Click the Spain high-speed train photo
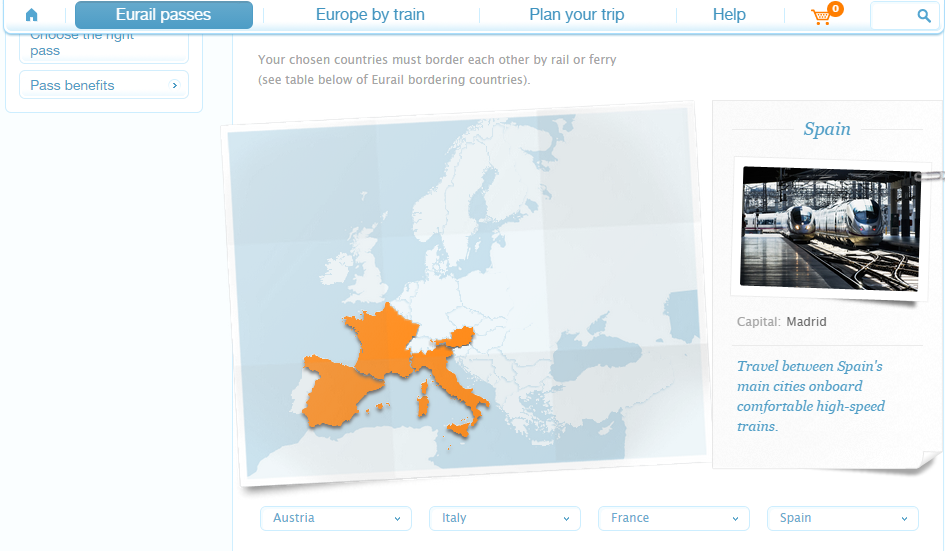945x551 pixels. (830, 227)
